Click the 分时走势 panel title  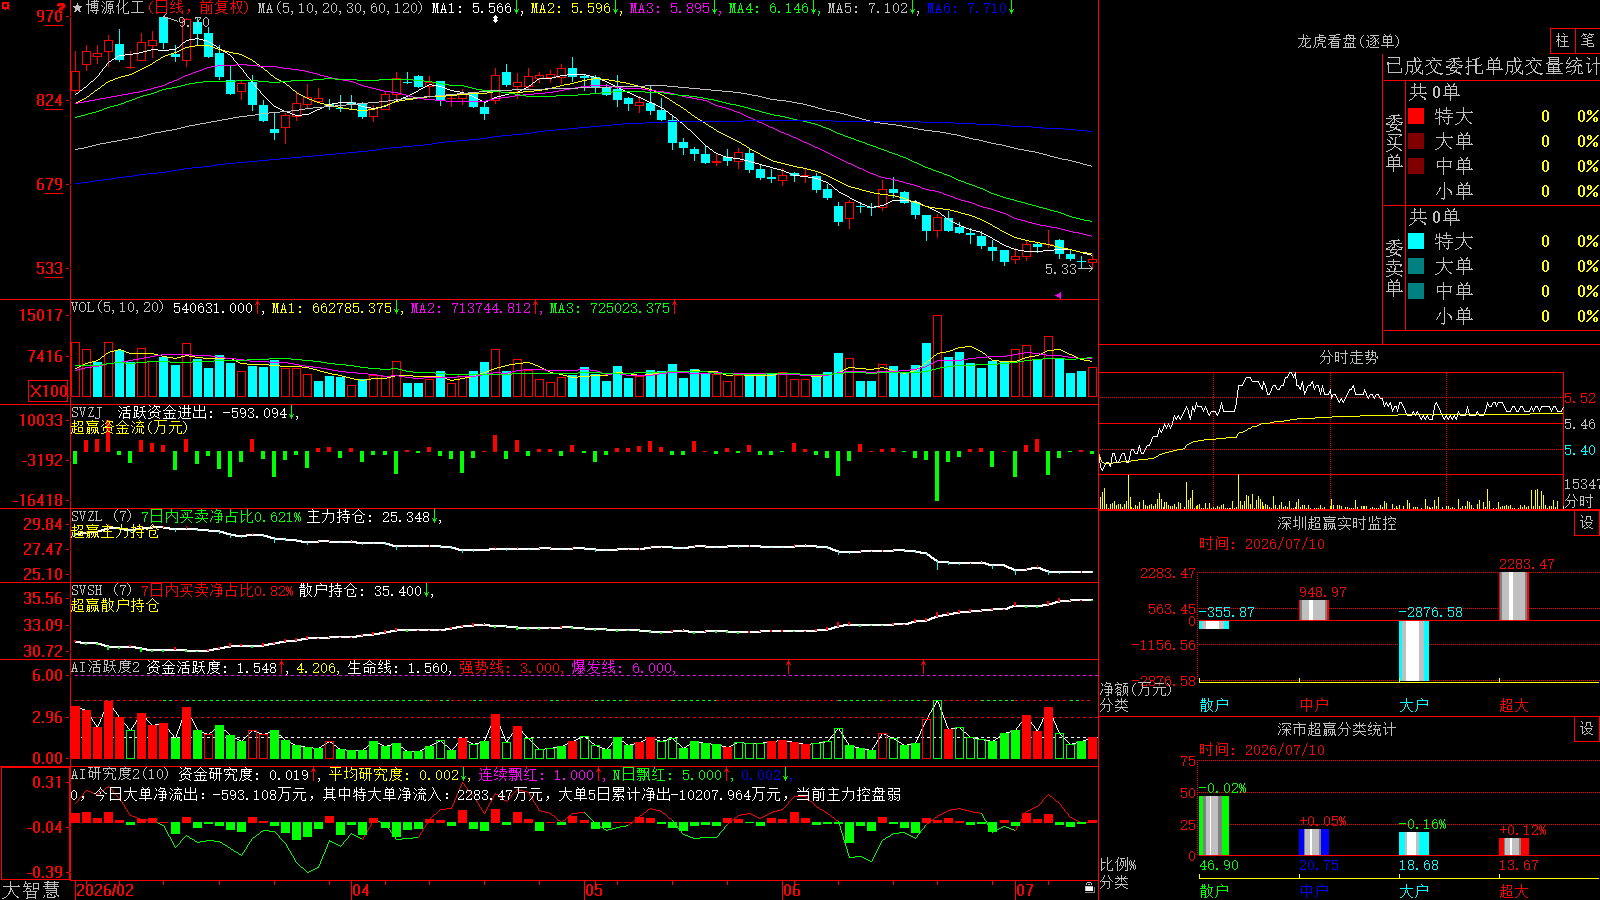pos(1348,357)
